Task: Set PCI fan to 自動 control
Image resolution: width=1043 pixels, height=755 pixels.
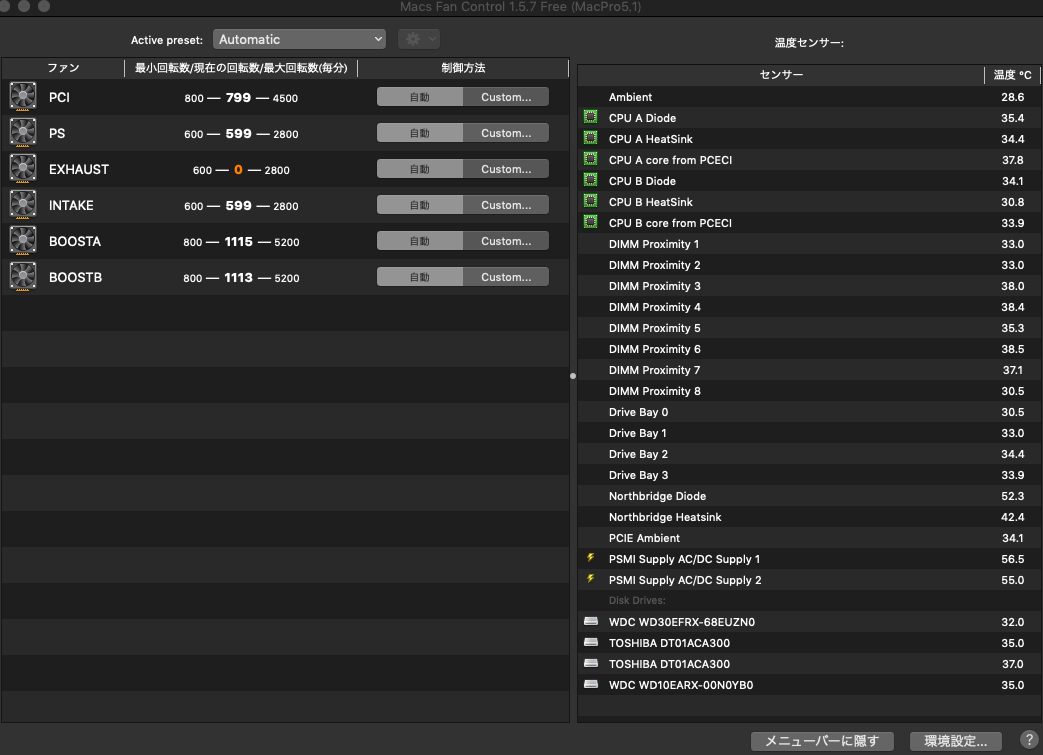Action: click(x=420, y=97)
